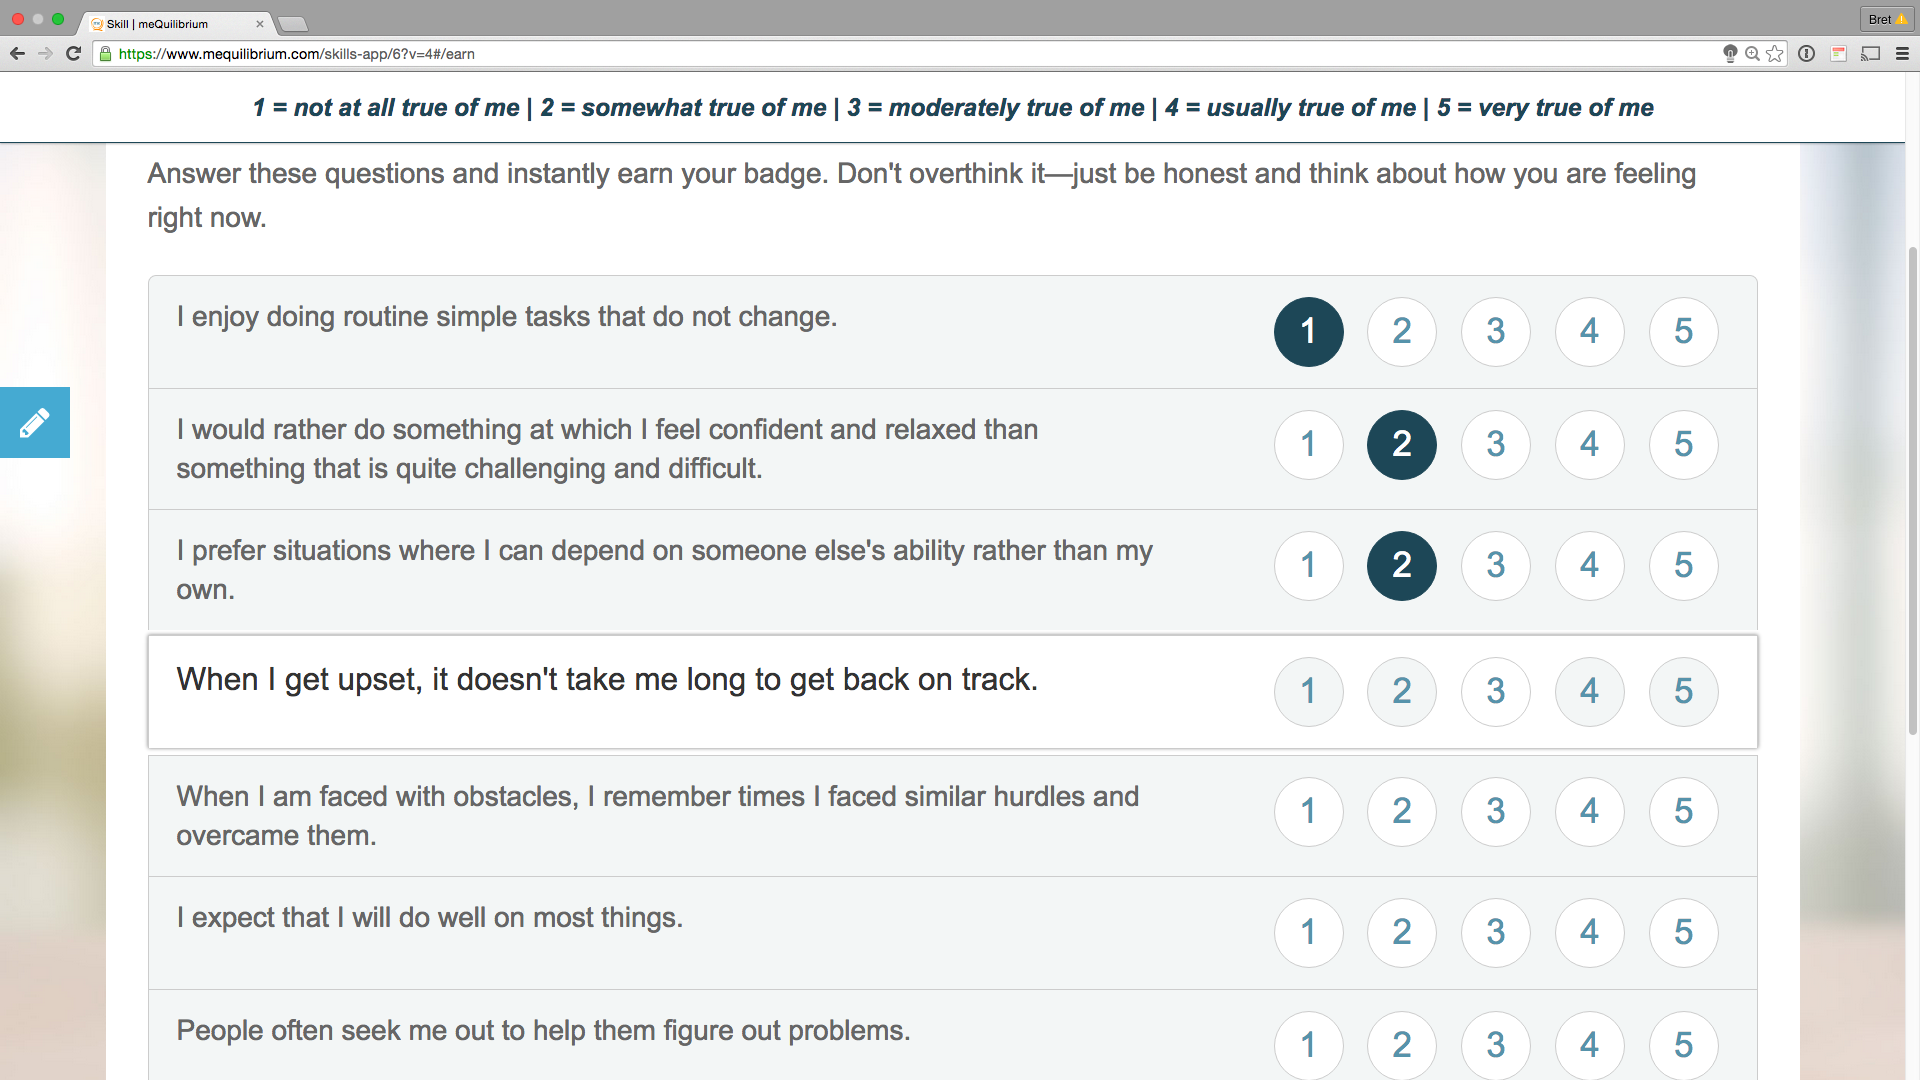Rate 'get upset' question as 3
This screenshot has width=1920, height=1080.
coord(1496,691)
